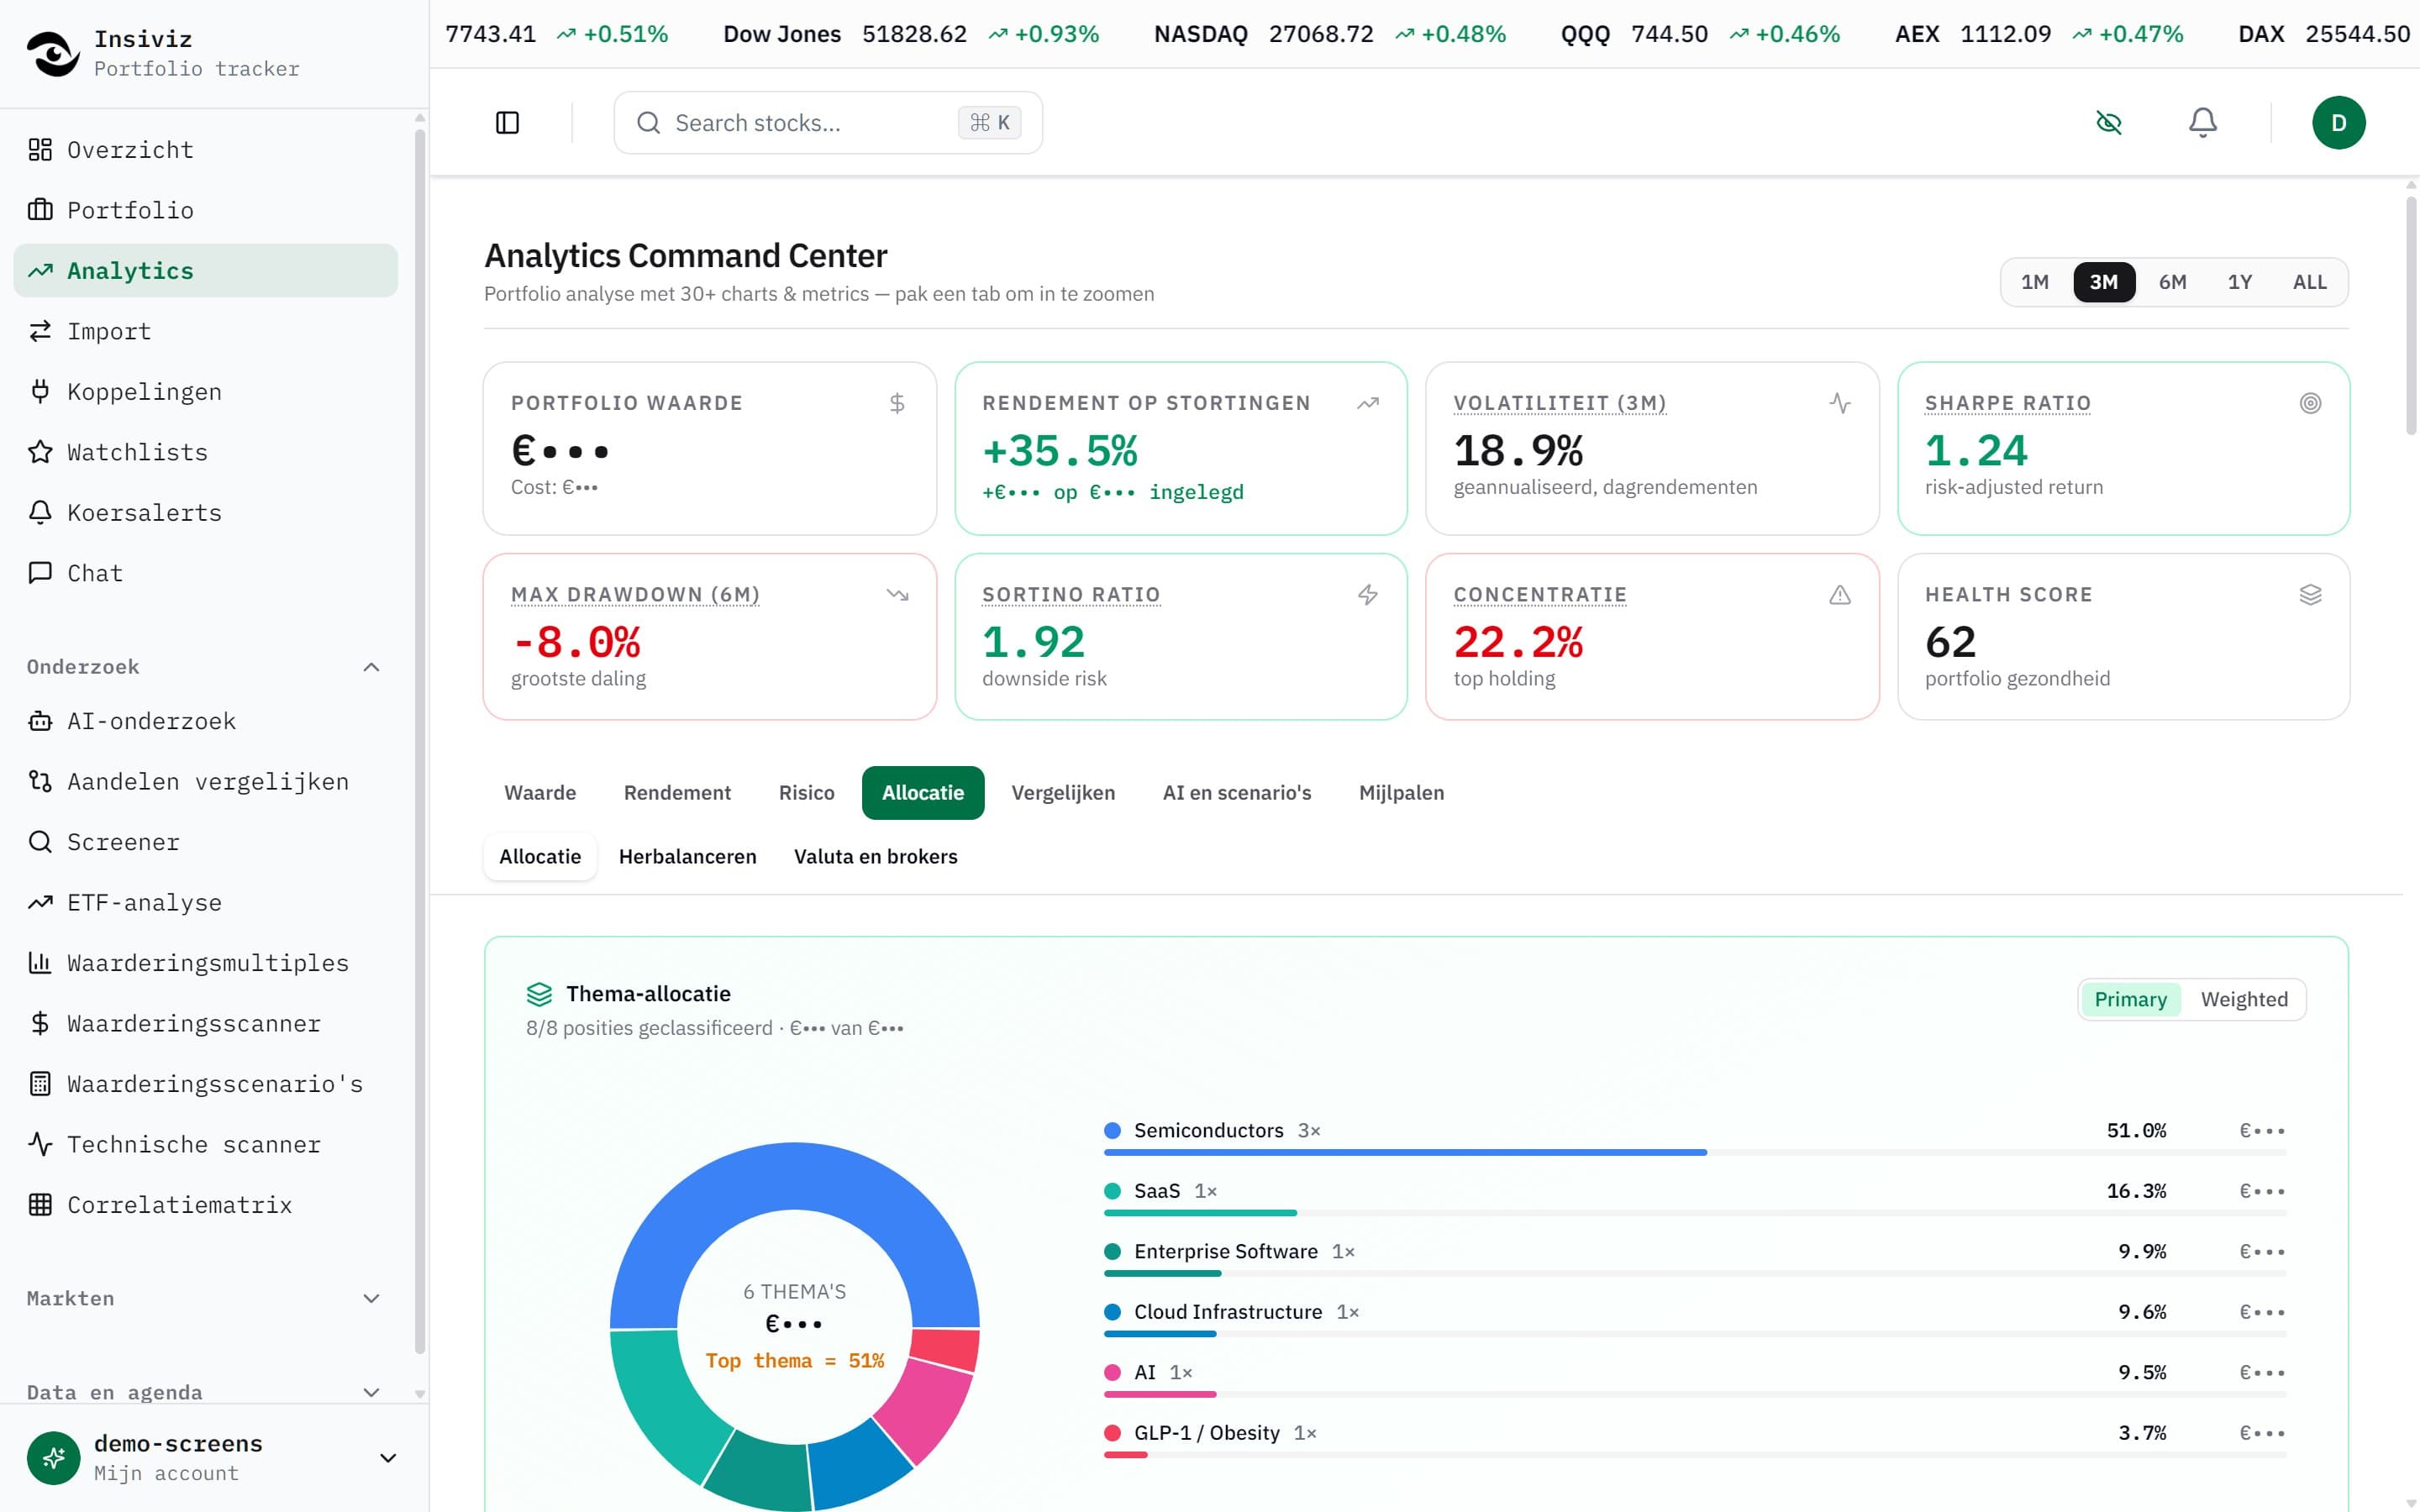The height and width of the screenshot is (1512, 2420).
Task: Open Chat in sidebar
Action: pos(205,573)
